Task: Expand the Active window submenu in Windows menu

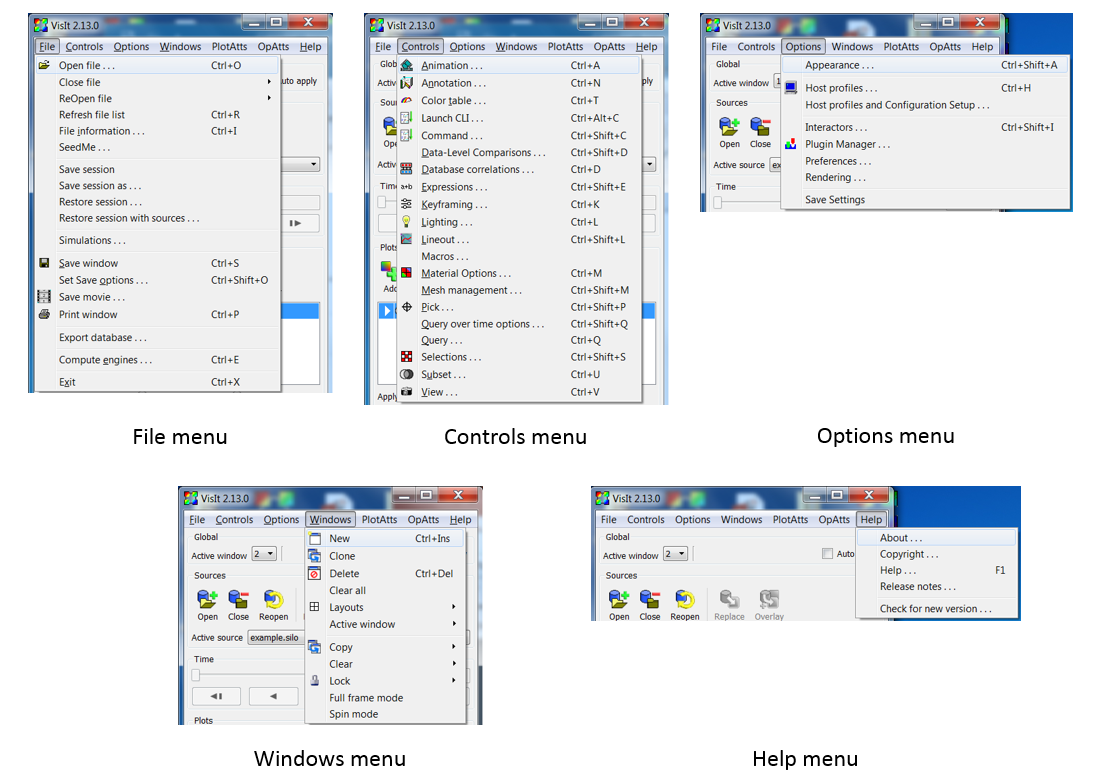Action: (x=454, y=624)
